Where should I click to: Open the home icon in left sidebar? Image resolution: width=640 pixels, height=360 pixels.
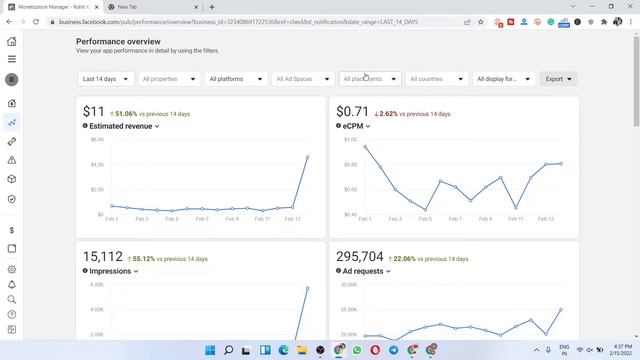12,41
